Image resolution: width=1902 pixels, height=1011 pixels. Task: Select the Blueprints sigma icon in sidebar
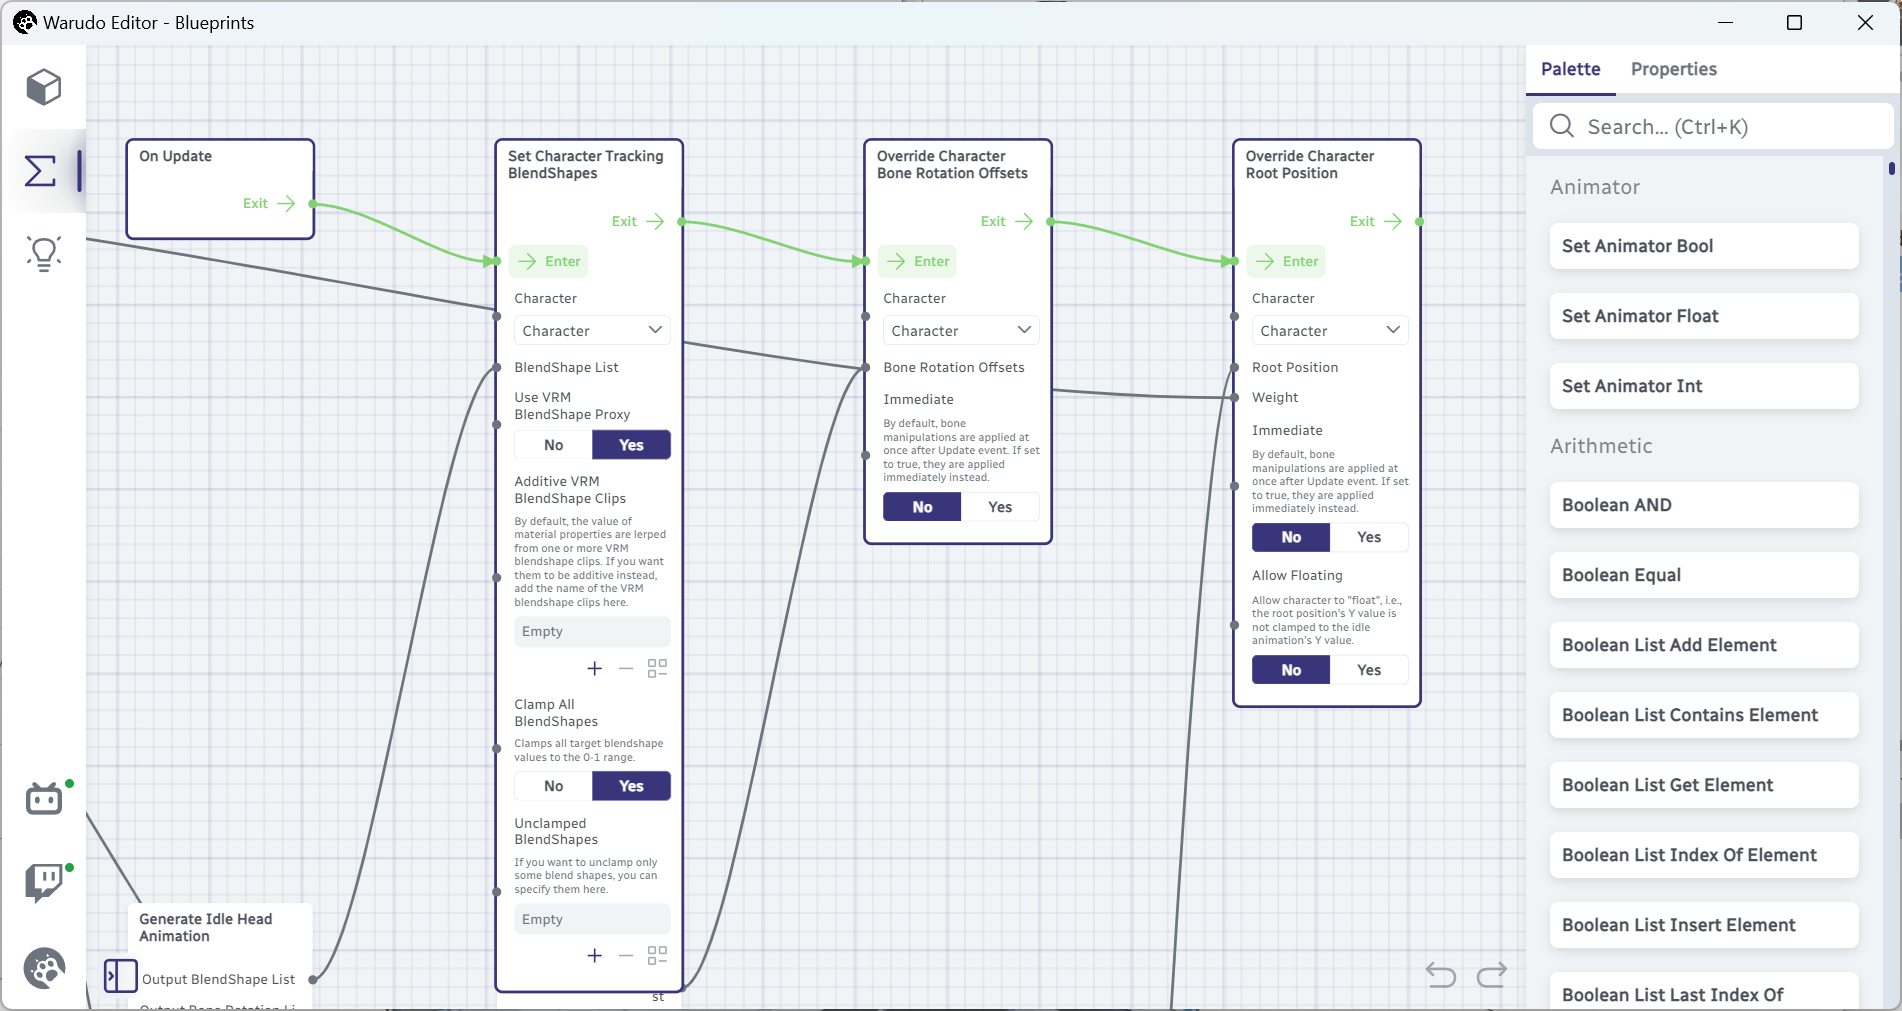tap(41, 171)
